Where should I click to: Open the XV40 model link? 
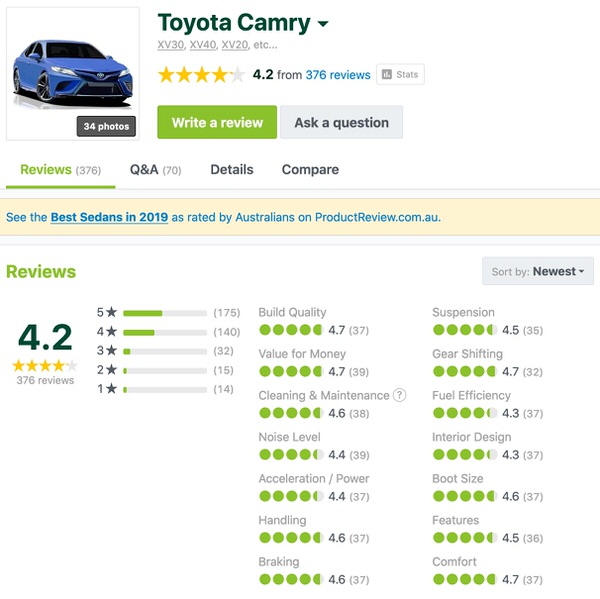pos(203,45)
